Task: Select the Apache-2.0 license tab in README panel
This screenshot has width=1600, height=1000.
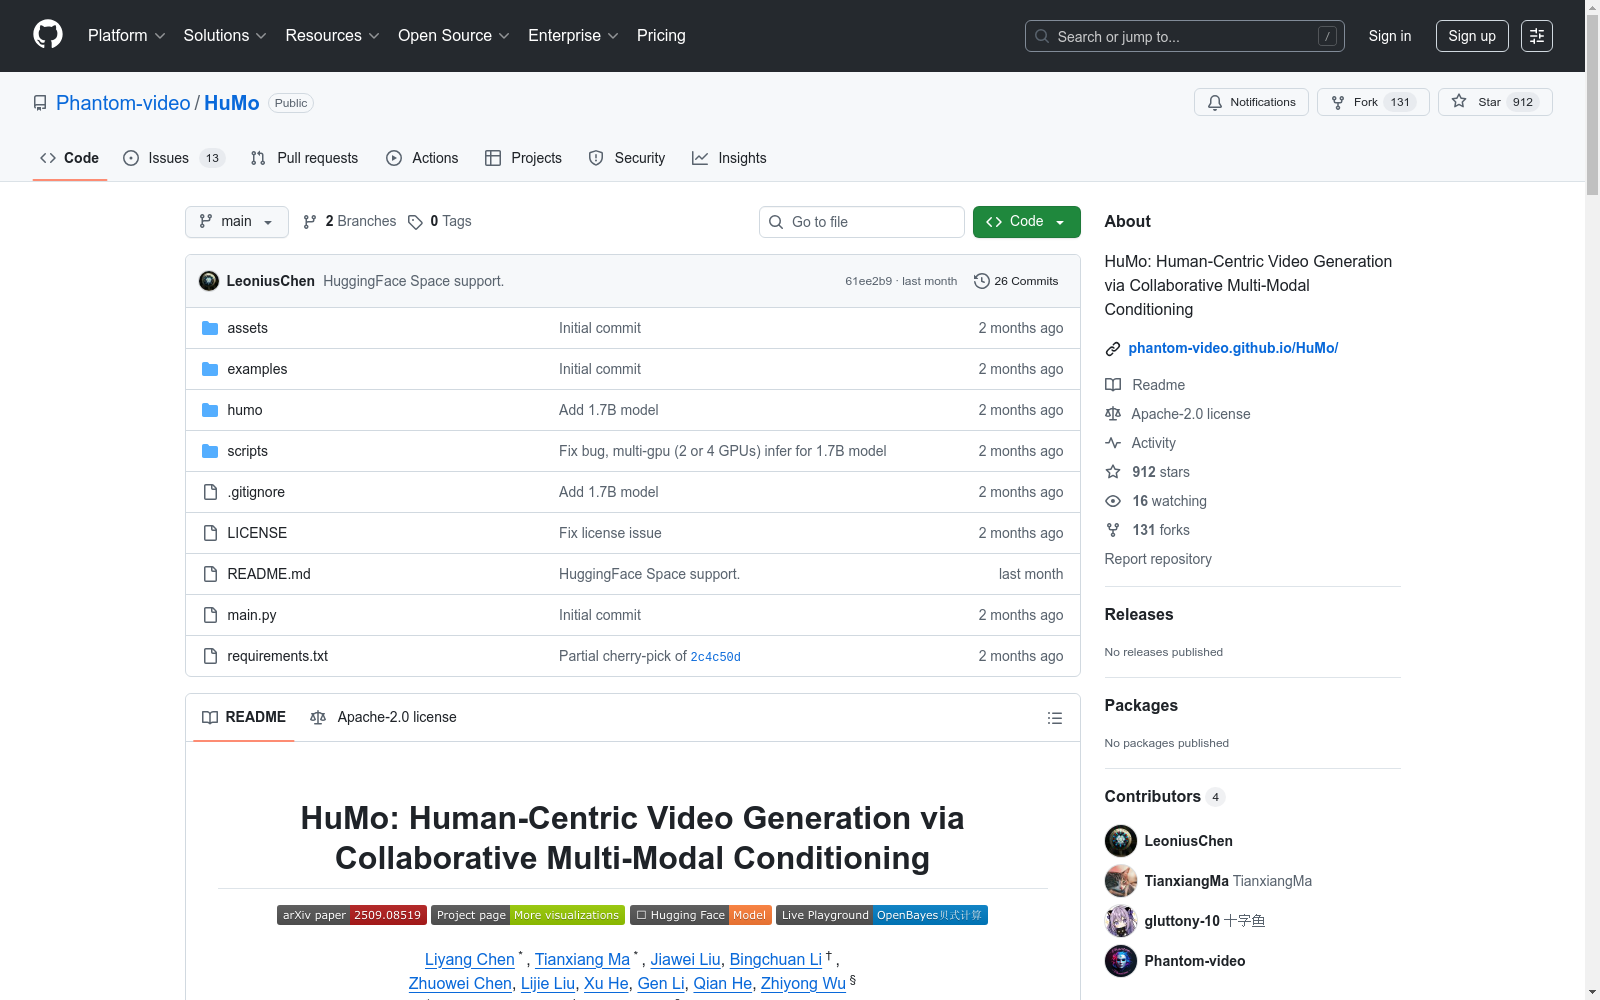Action: (x=383, y=718)
